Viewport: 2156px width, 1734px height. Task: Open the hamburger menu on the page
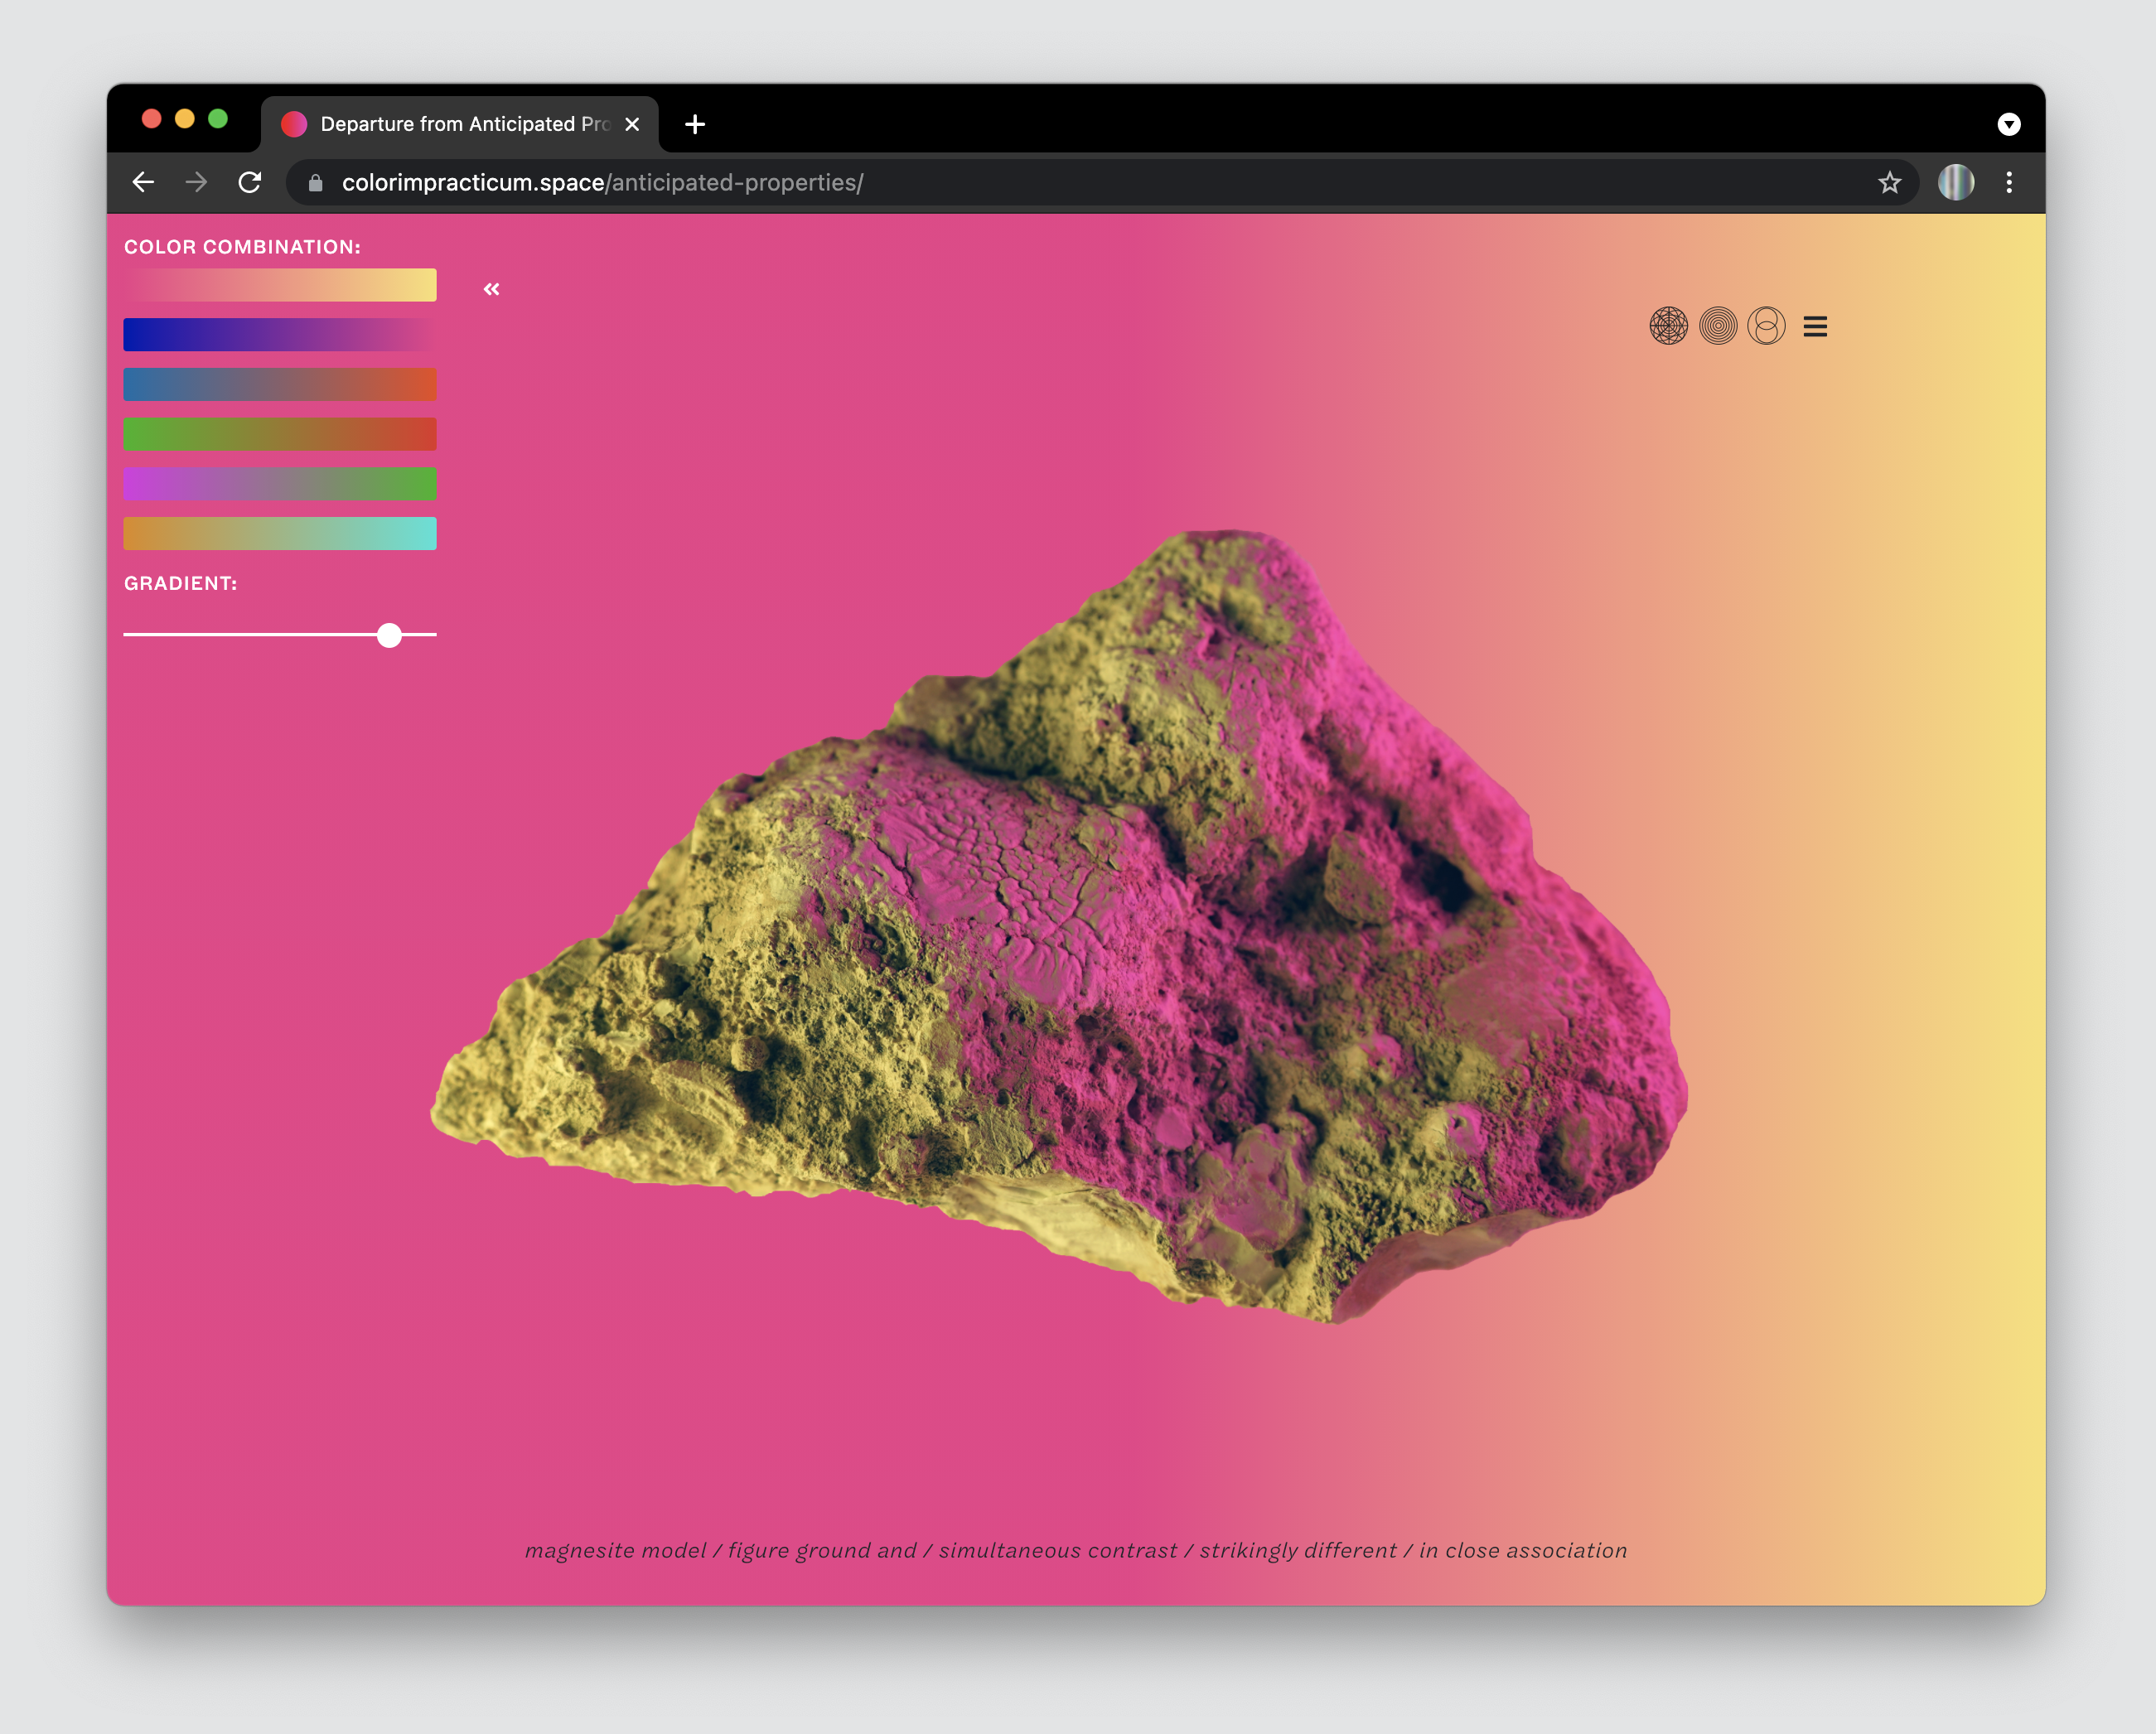pyautogui.click(x=1815, y=327)
